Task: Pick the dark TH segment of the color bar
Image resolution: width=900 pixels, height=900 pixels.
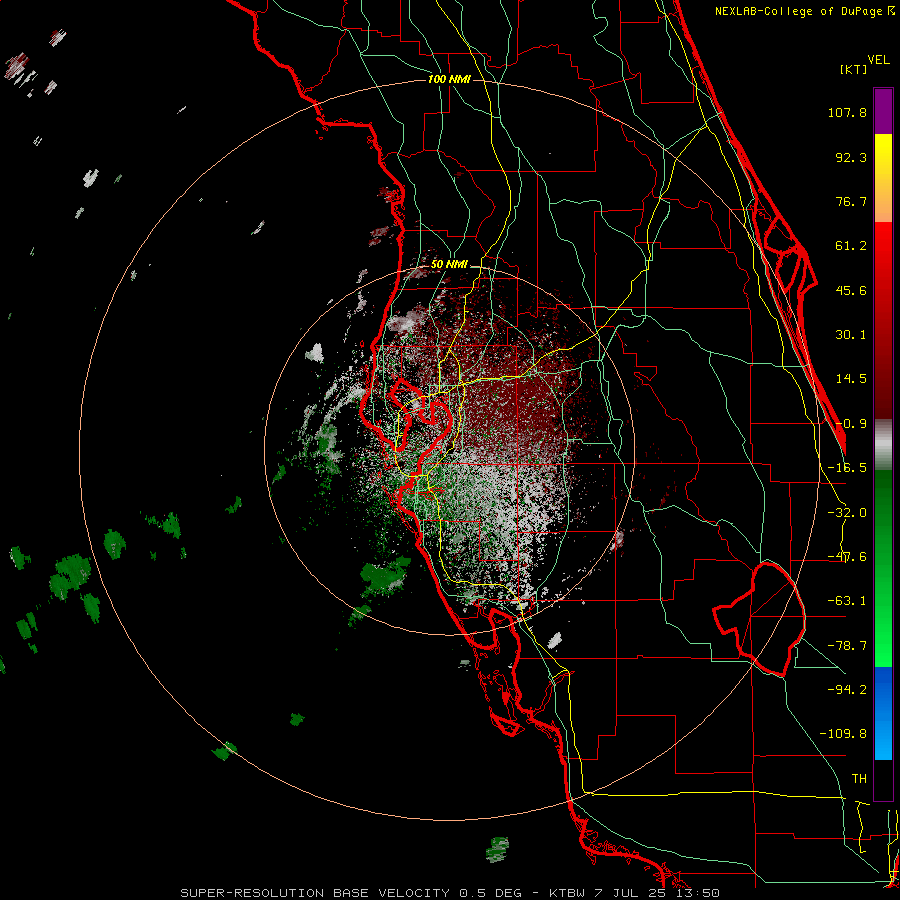Action: point(883,780)
